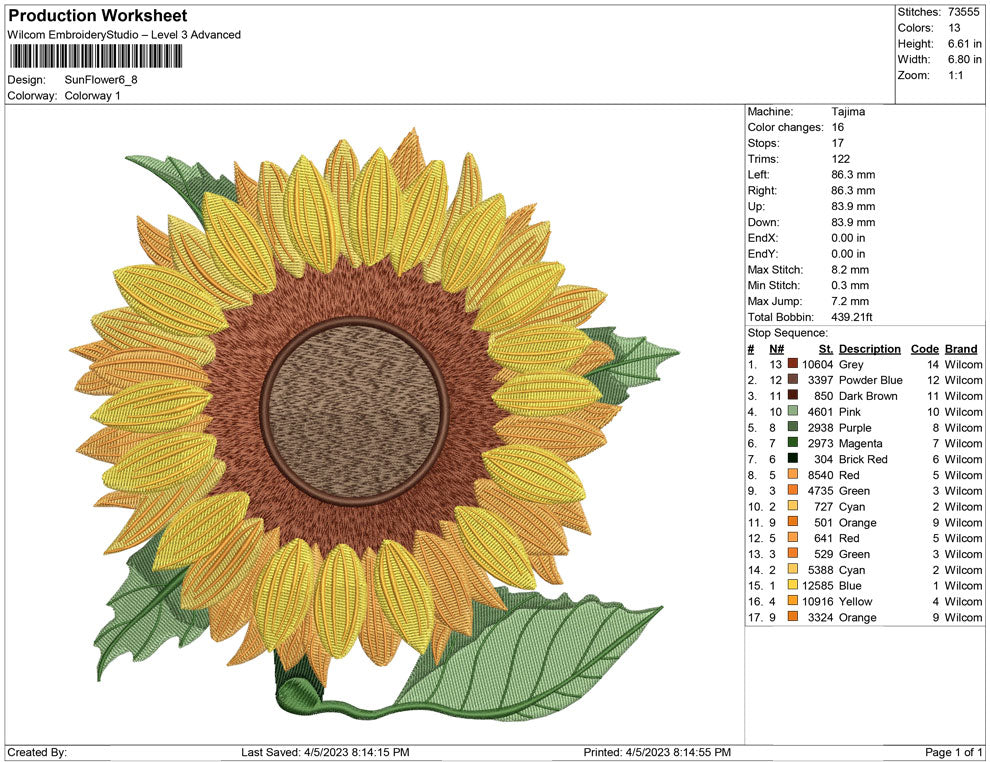The image size is (990, 762).
Task: Click the N# column header
Action: coord(776,349)
